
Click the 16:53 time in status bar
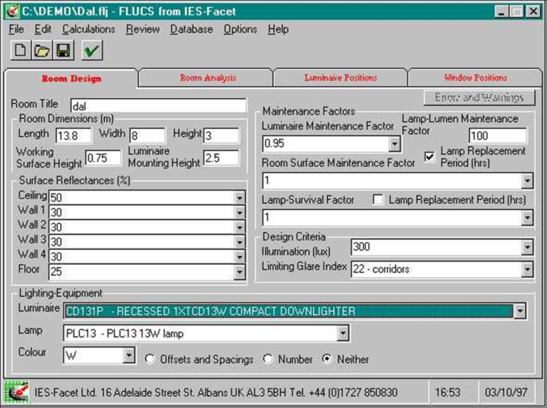click(x=448, y=393)
